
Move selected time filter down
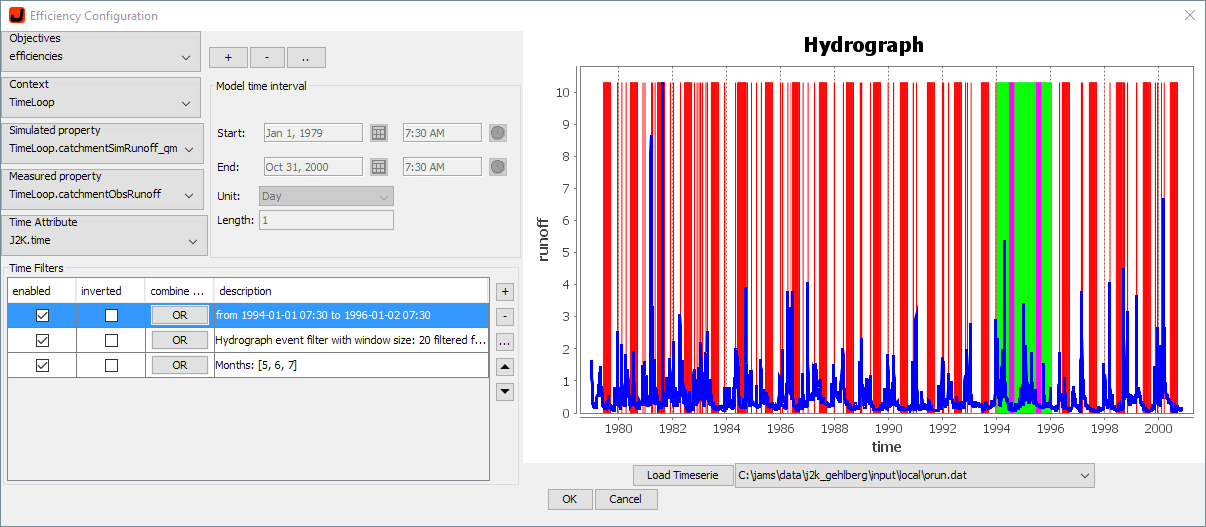click(505, 392)
